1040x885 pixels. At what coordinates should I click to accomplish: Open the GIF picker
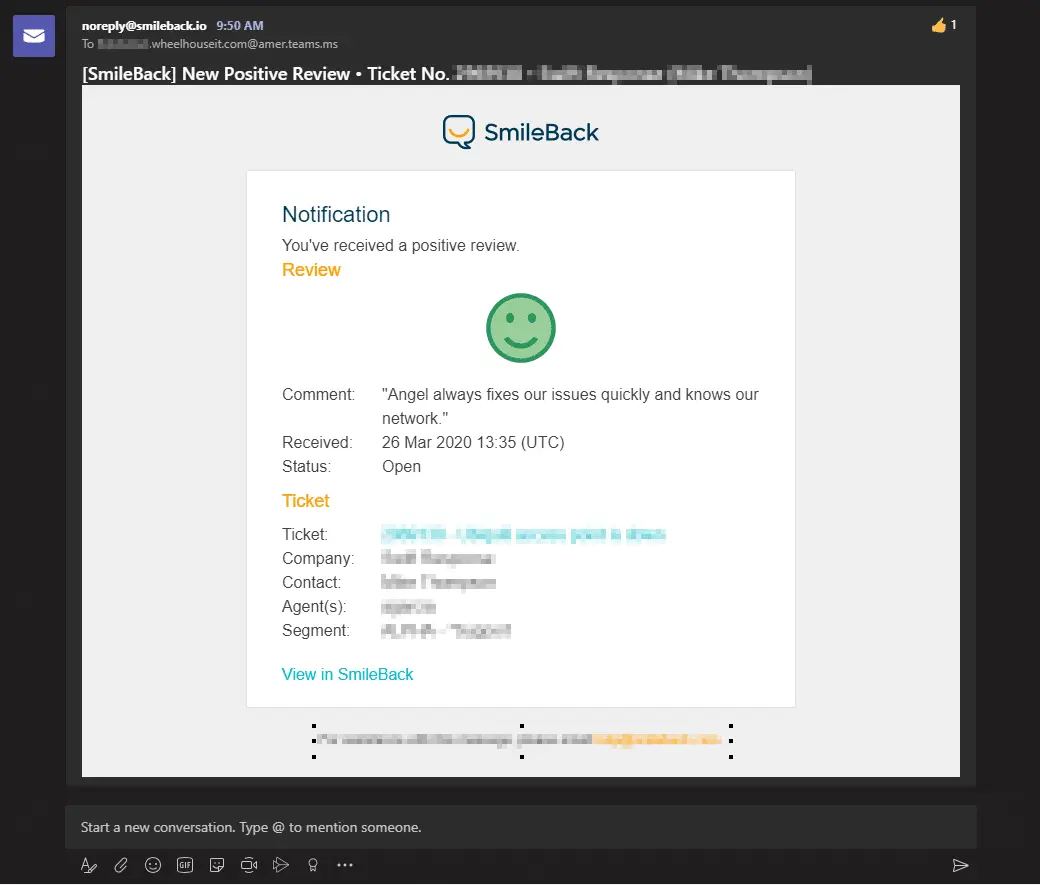tap(185, 865)
